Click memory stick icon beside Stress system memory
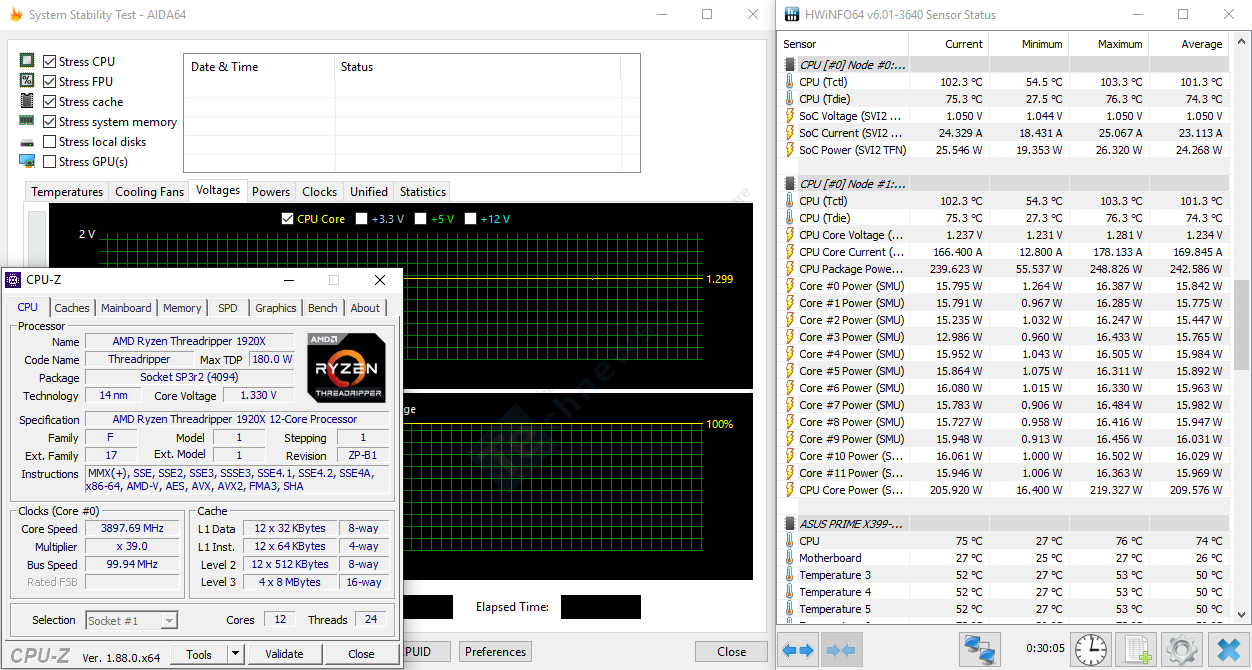The image size is (1252, 670). [27, 121]
